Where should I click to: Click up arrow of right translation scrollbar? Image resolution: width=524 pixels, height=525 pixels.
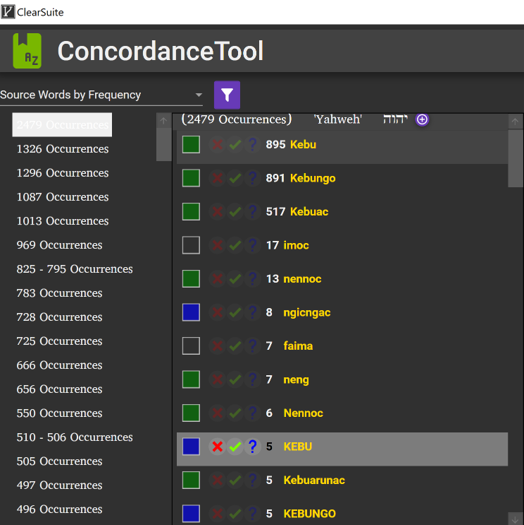[515, 122]
